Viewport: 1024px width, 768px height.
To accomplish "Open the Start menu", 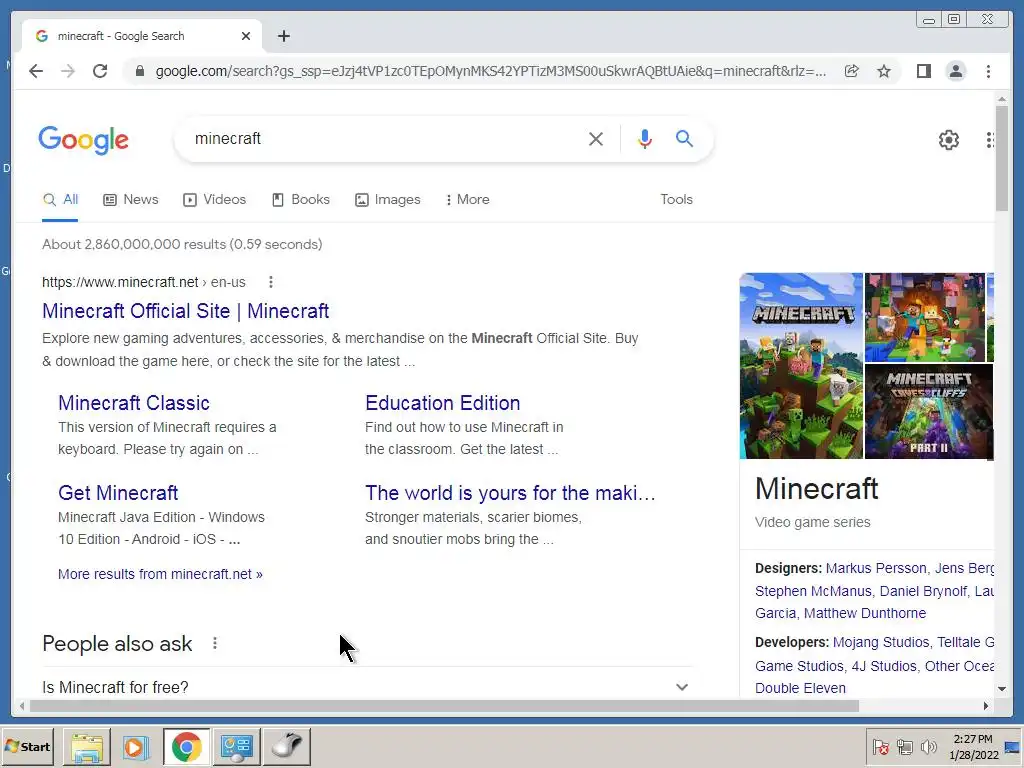I will point(28,746).
